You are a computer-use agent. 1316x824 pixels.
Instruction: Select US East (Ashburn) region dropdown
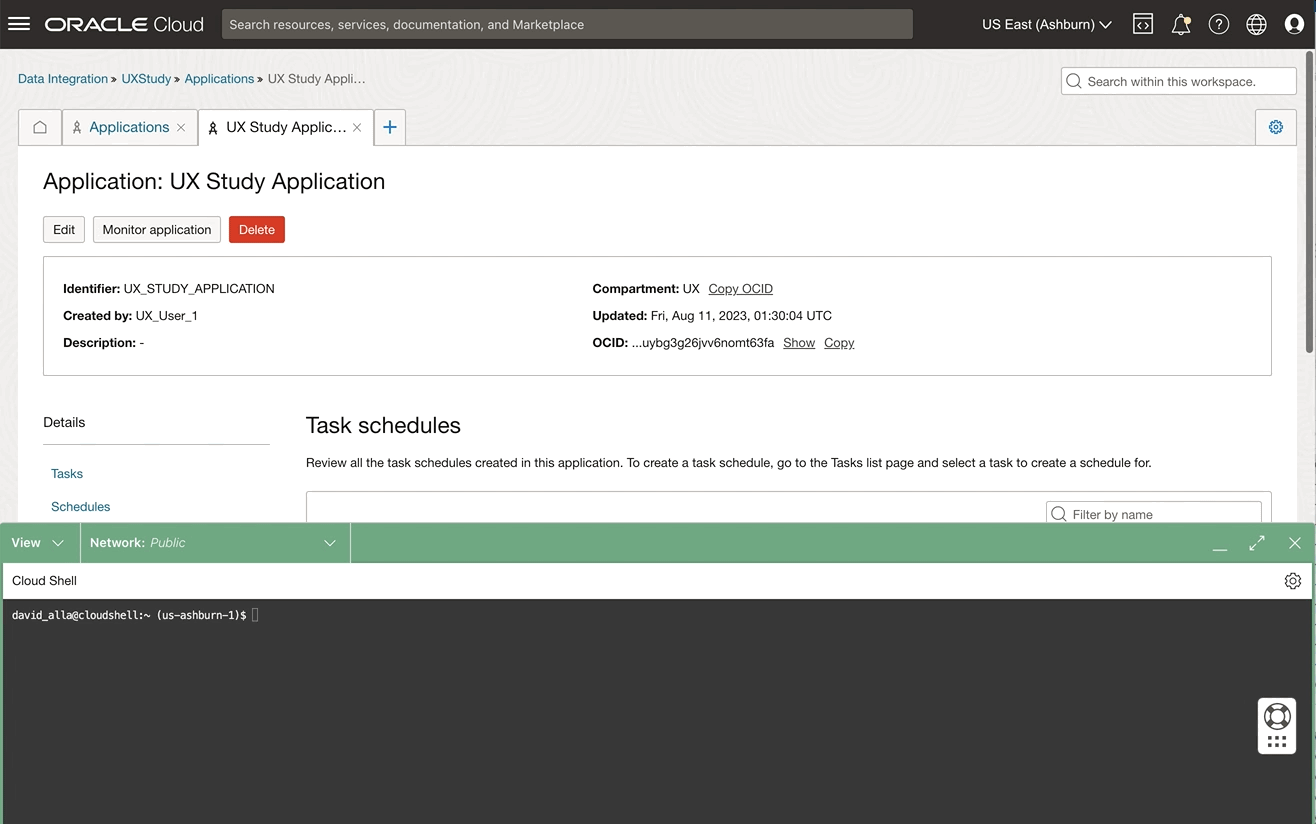click(x=1047, y=24)
